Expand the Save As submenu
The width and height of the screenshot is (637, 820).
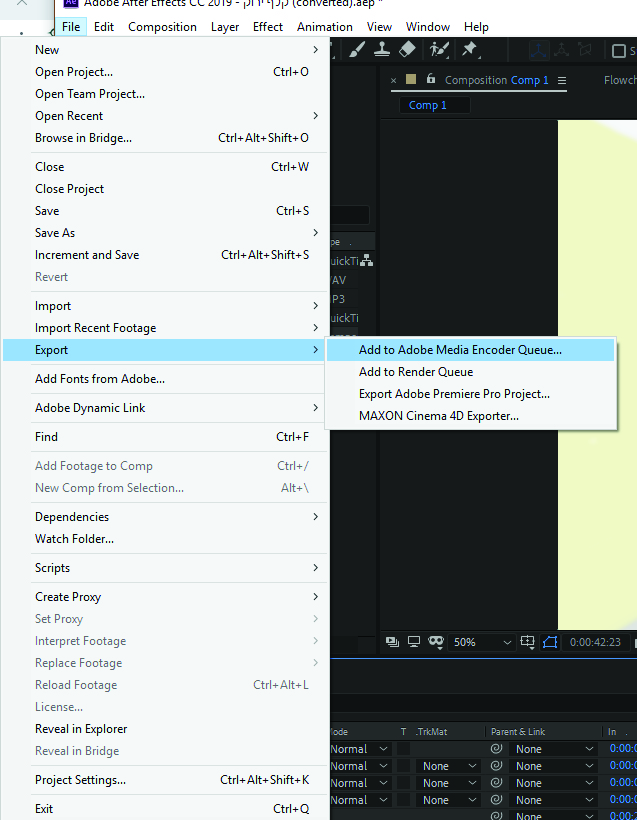pyautogui.click(x=165, y=233)
